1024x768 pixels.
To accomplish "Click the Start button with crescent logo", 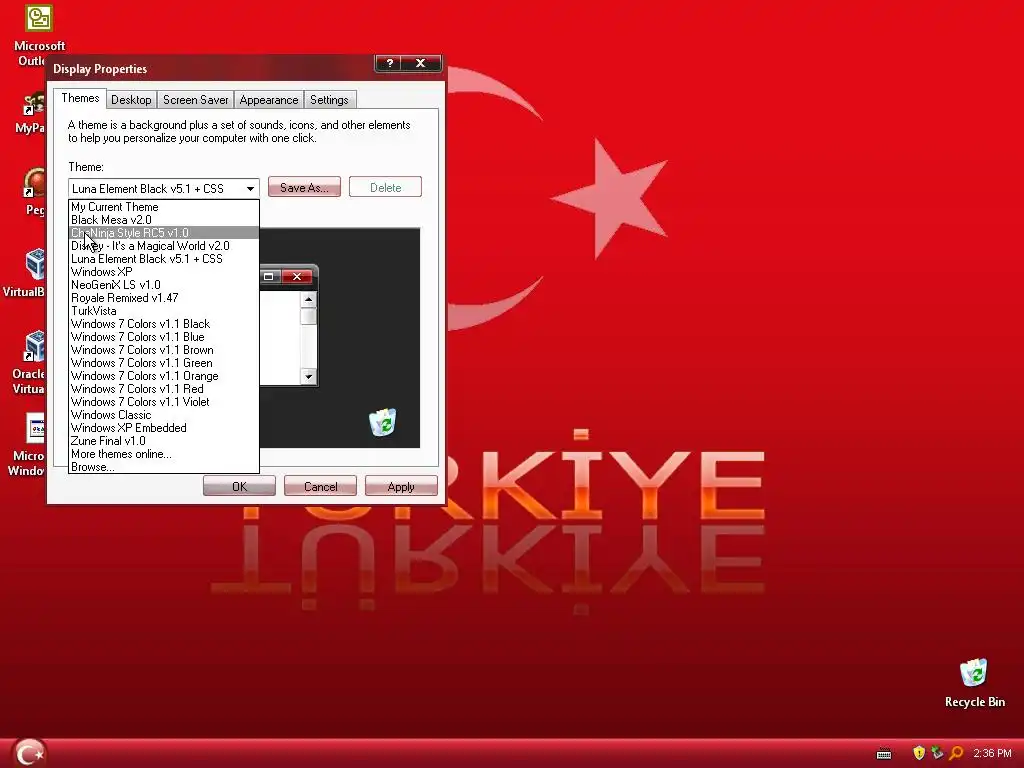I will click(29, 753).
